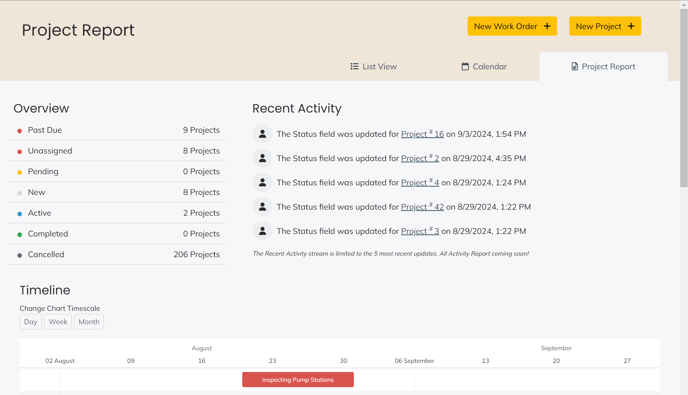Open the Project #42 link

[423, 207]
